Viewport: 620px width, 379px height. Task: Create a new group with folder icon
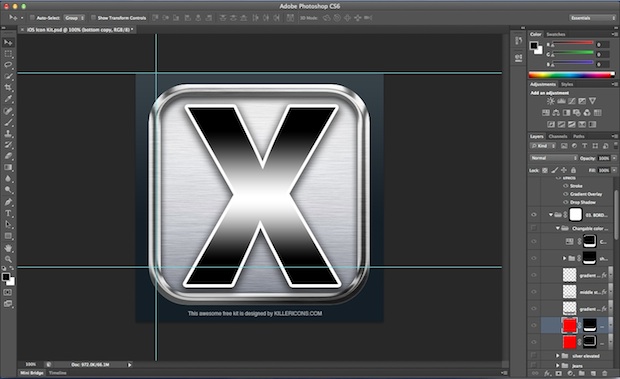[582, 373]
